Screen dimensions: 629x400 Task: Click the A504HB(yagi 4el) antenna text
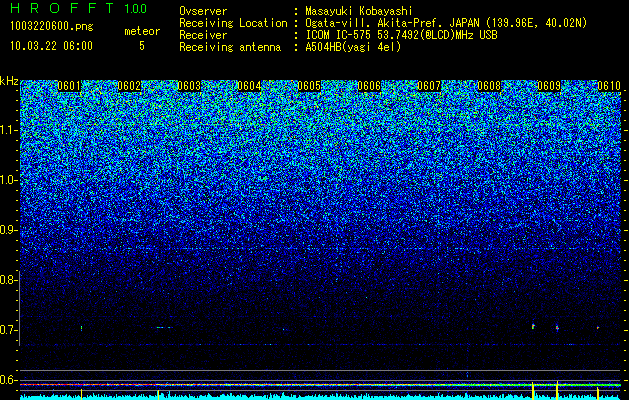point(353,47)
